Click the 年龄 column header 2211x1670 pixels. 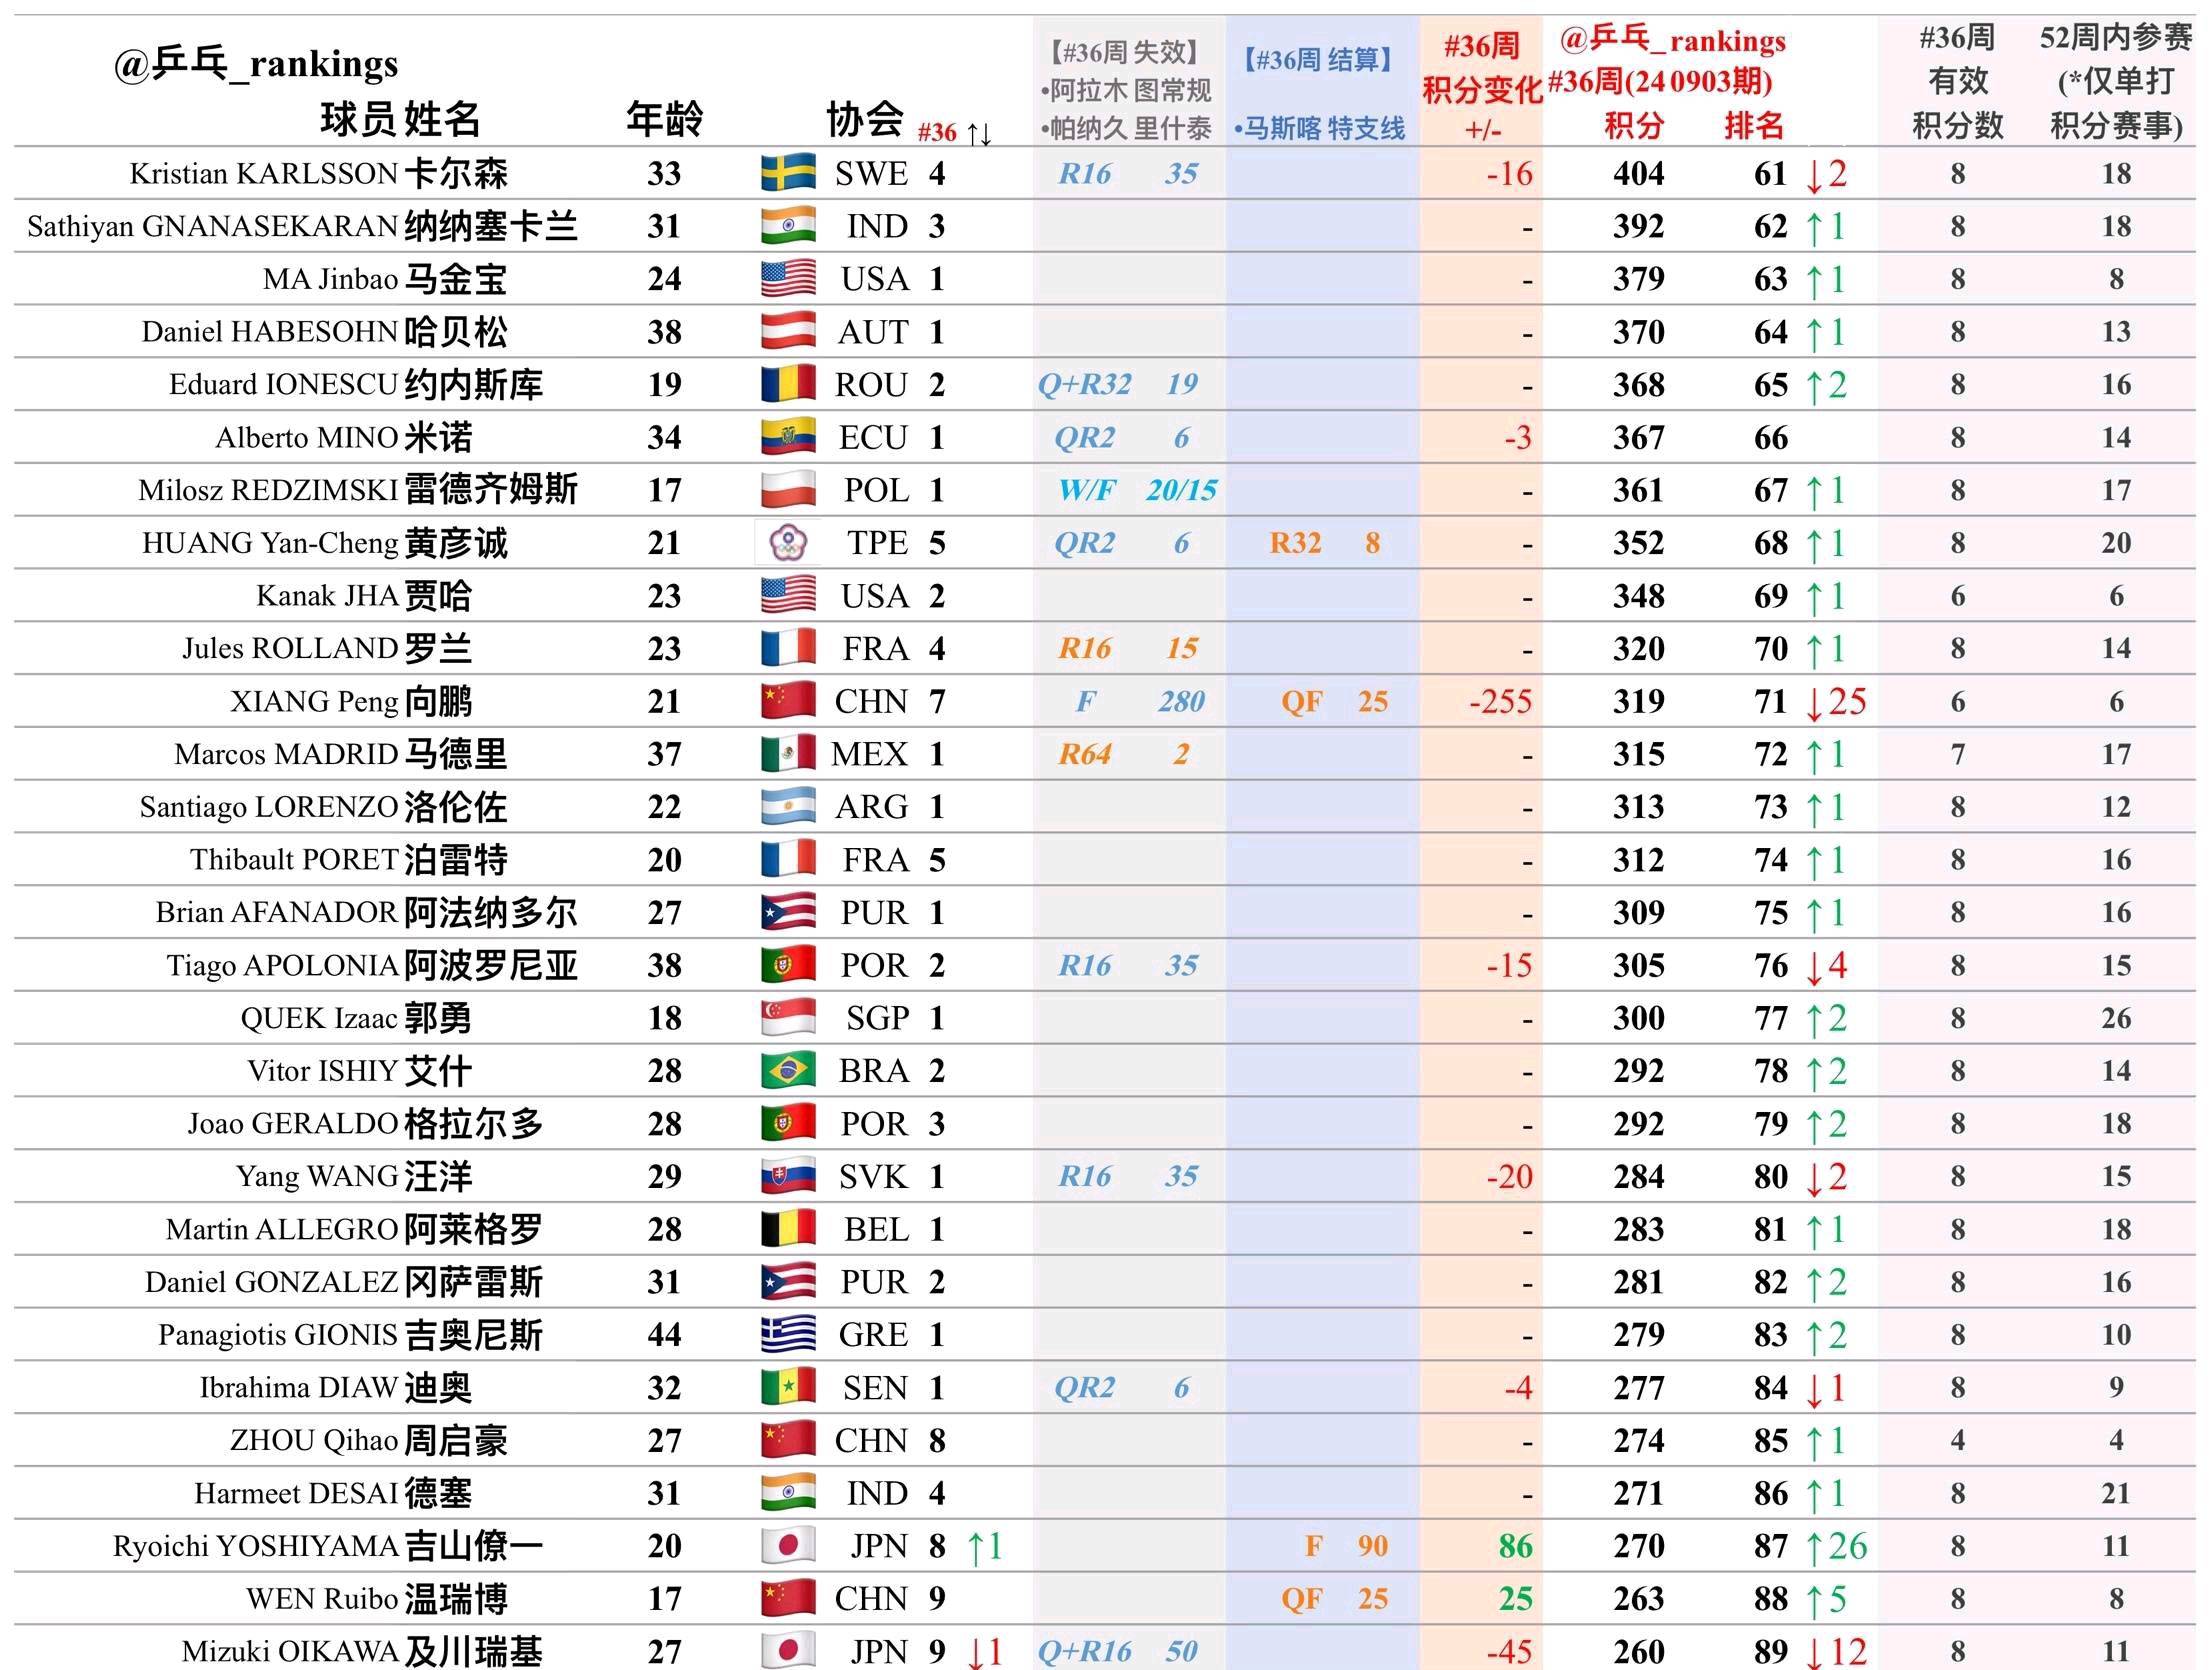pyautogui.click(x=665, y=120)
